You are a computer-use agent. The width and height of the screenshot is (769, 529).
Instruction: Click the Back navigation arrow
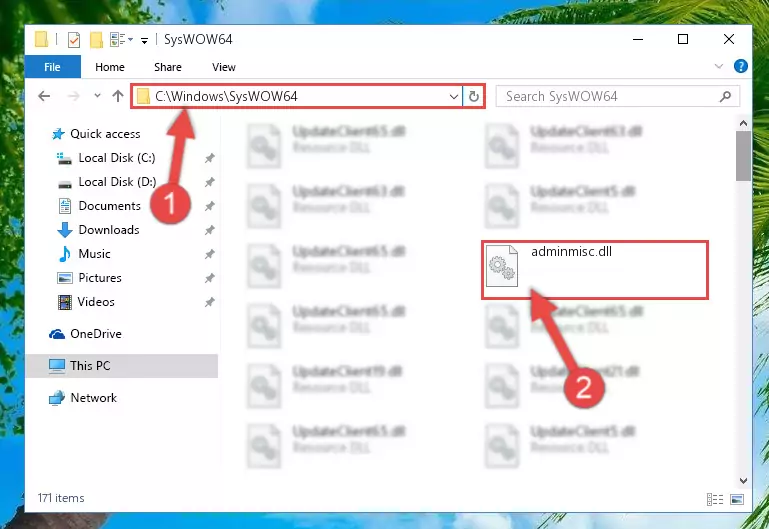point(44,96)
